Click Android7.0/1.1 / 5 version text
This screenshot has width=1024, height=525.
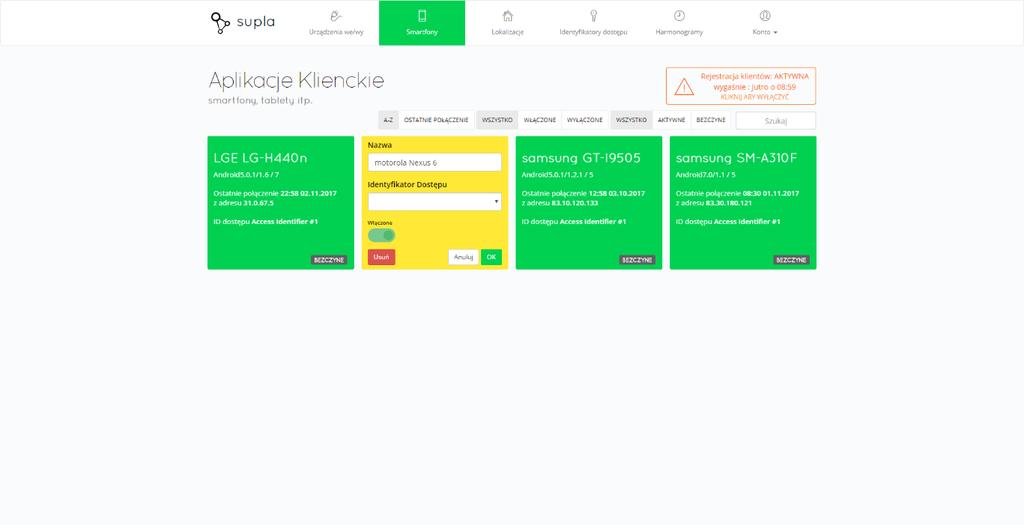click(705, 175)
